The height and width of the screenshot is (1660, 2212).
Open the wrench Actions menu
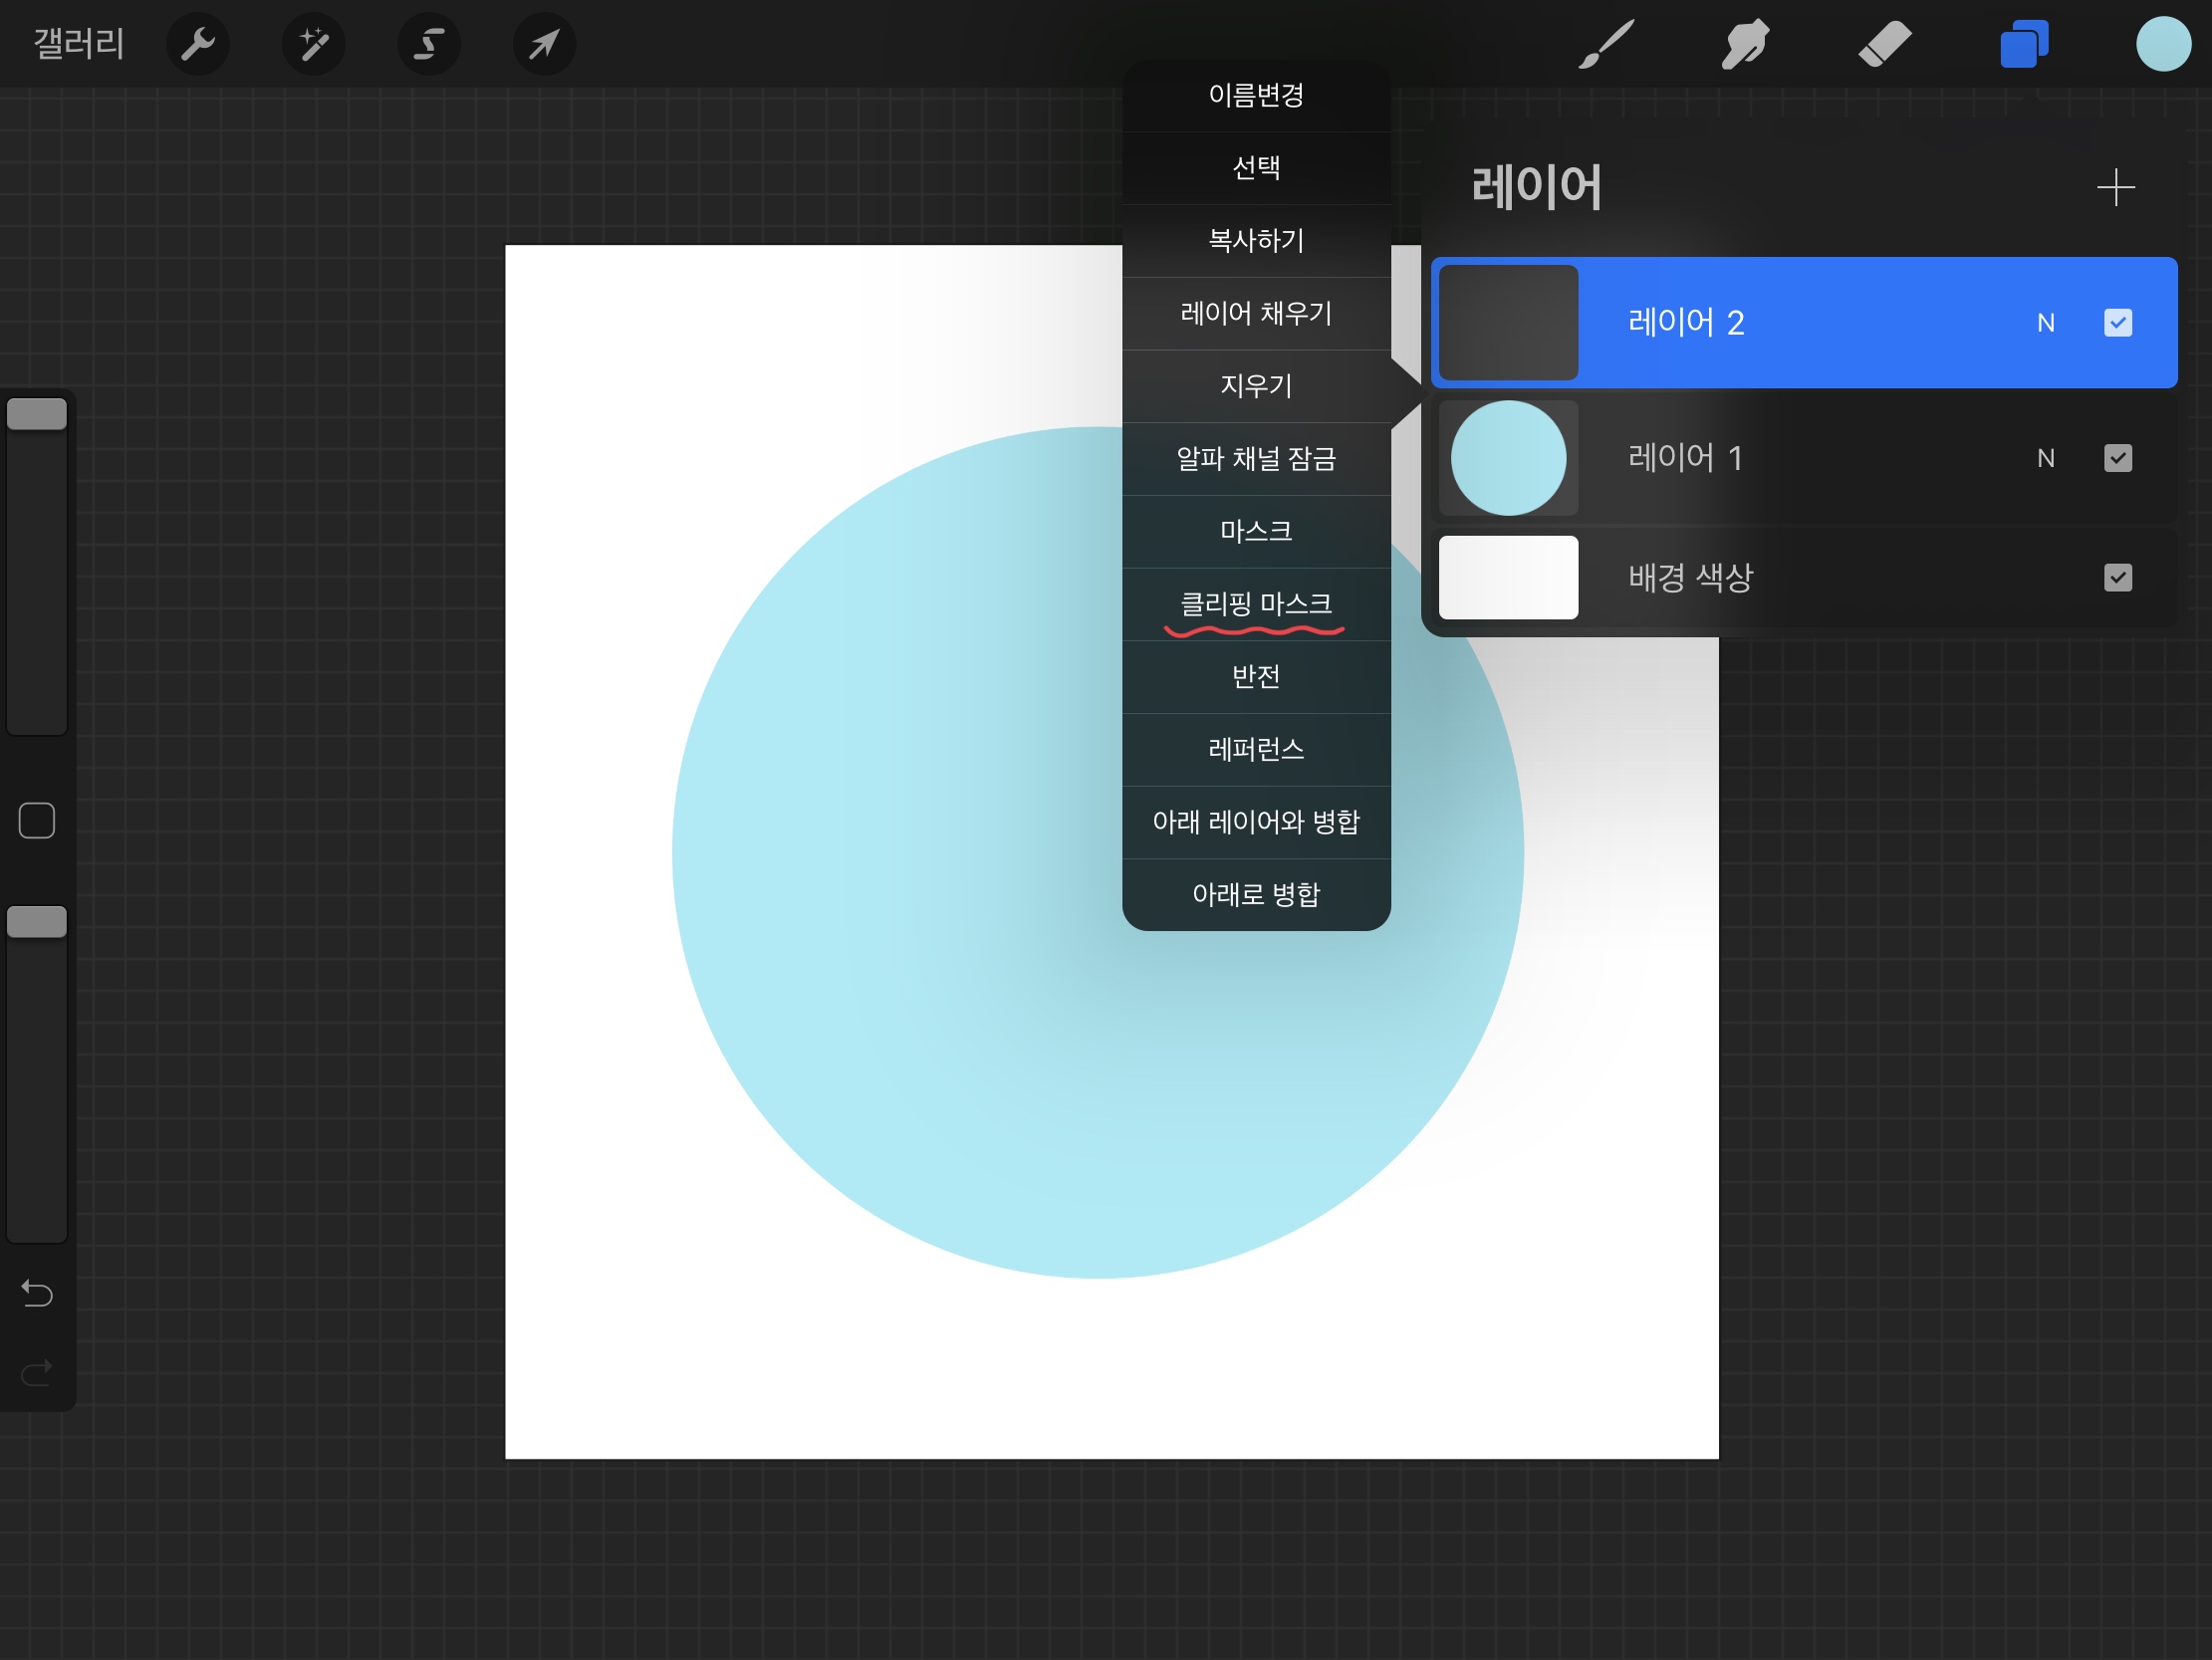[x=198, y=44]
